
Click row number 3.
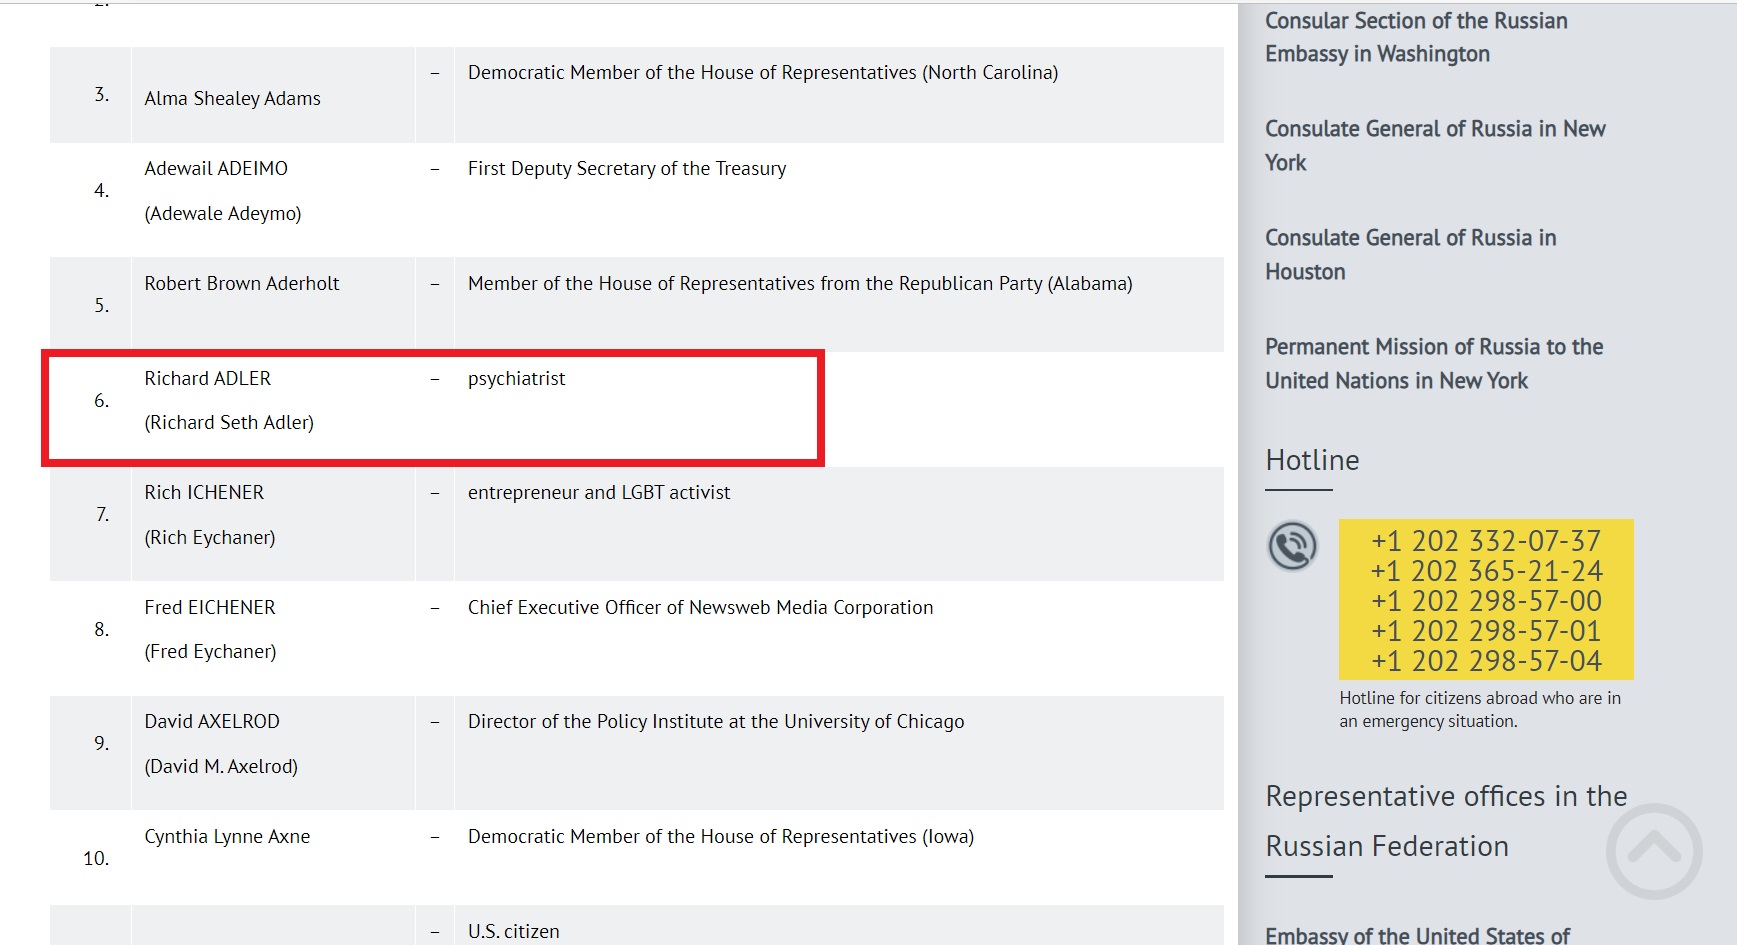click(x=102, y=94)
